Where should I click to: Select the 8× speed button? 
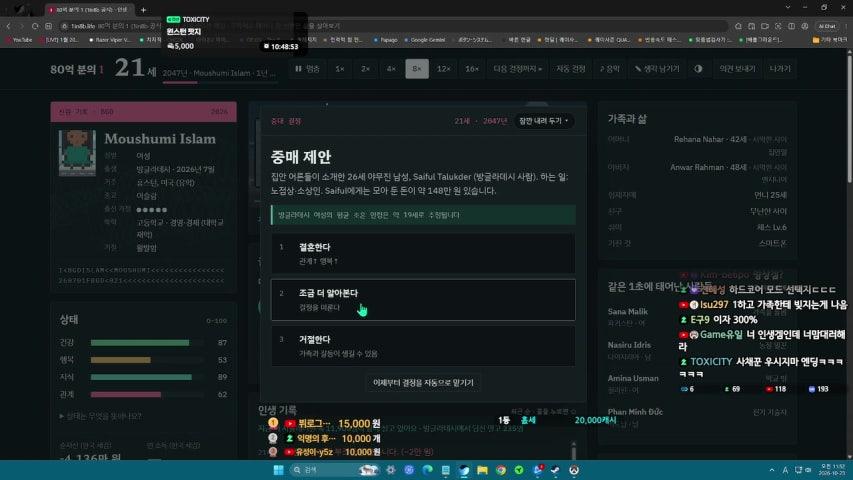(417, 69)
